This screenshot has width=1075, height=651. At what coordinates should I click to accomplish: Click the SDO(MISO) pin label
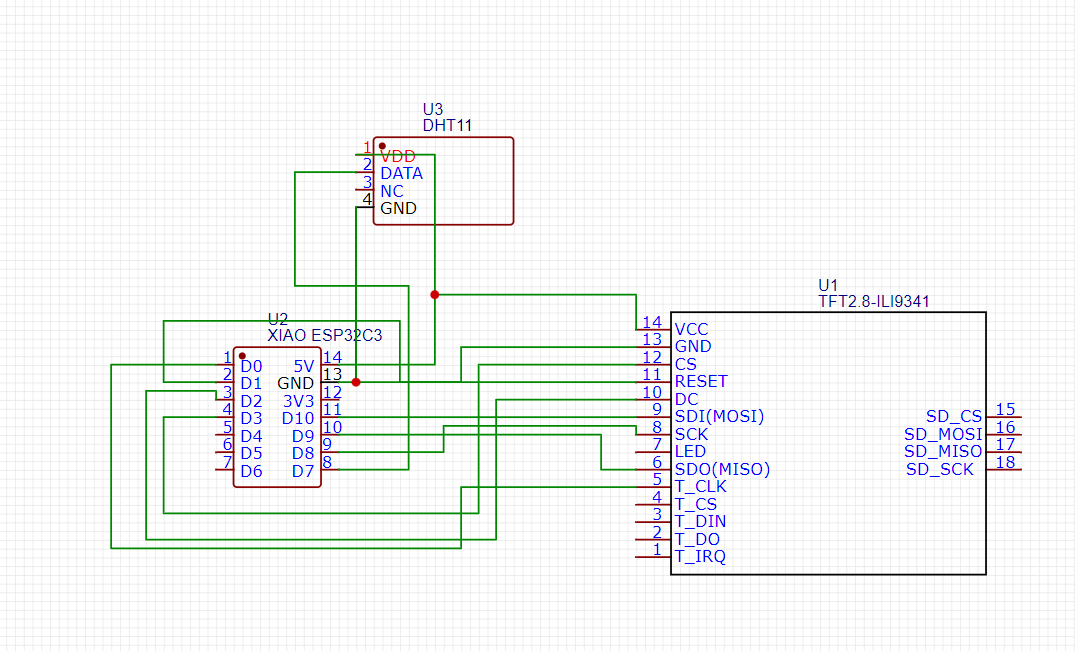(723, 469)
